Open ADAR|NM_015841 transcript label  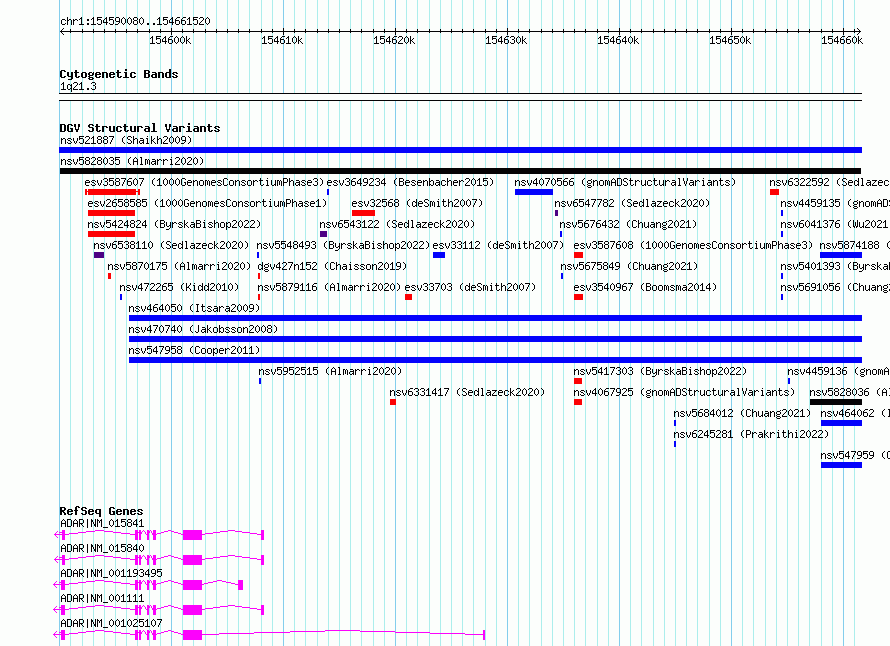[x=102, y=523]
